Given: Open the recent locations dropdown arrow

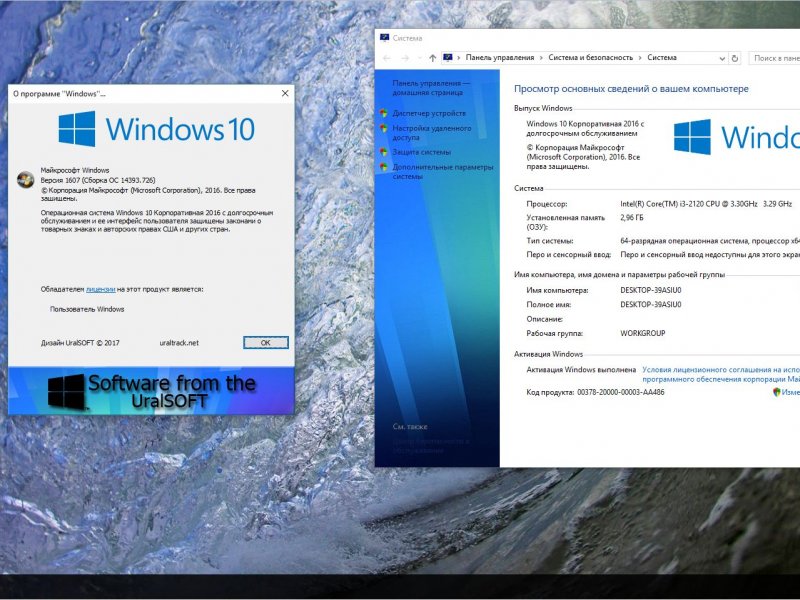Looking at the screenshot, I should (x=419, y=58).
